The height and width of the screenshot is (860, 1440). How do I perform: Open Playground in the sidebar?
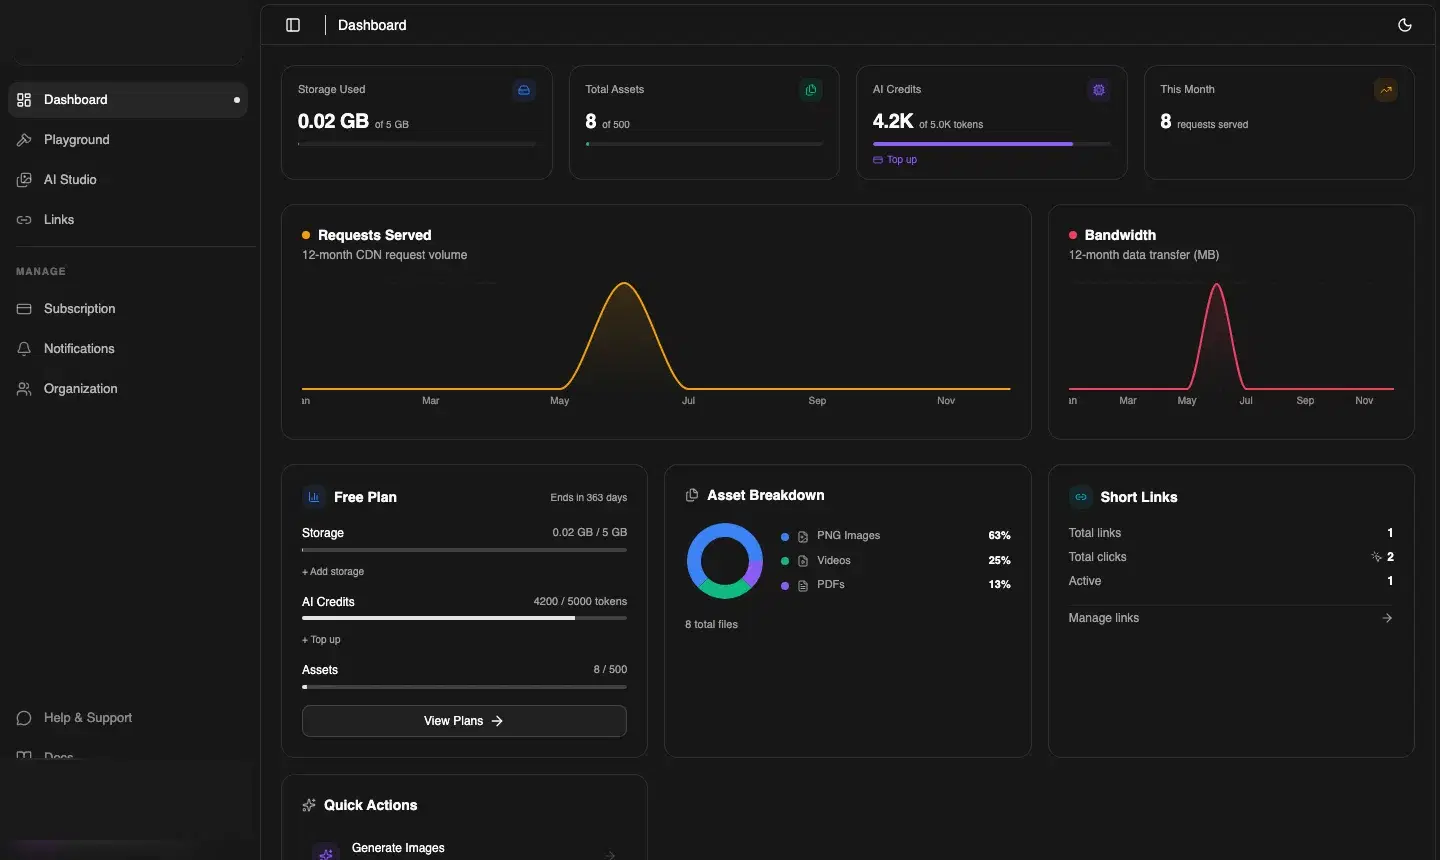128,140
